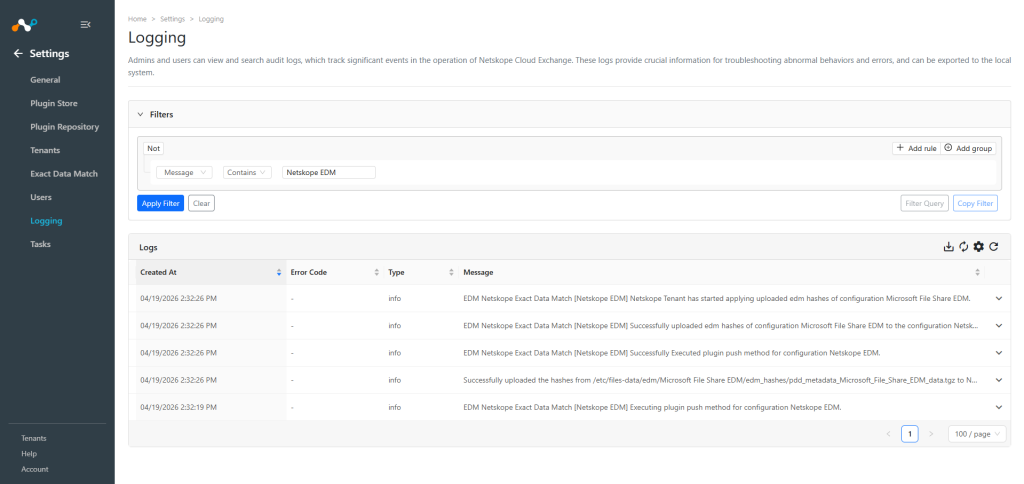Open Plugin Repository in sidebar

(65, 127)
